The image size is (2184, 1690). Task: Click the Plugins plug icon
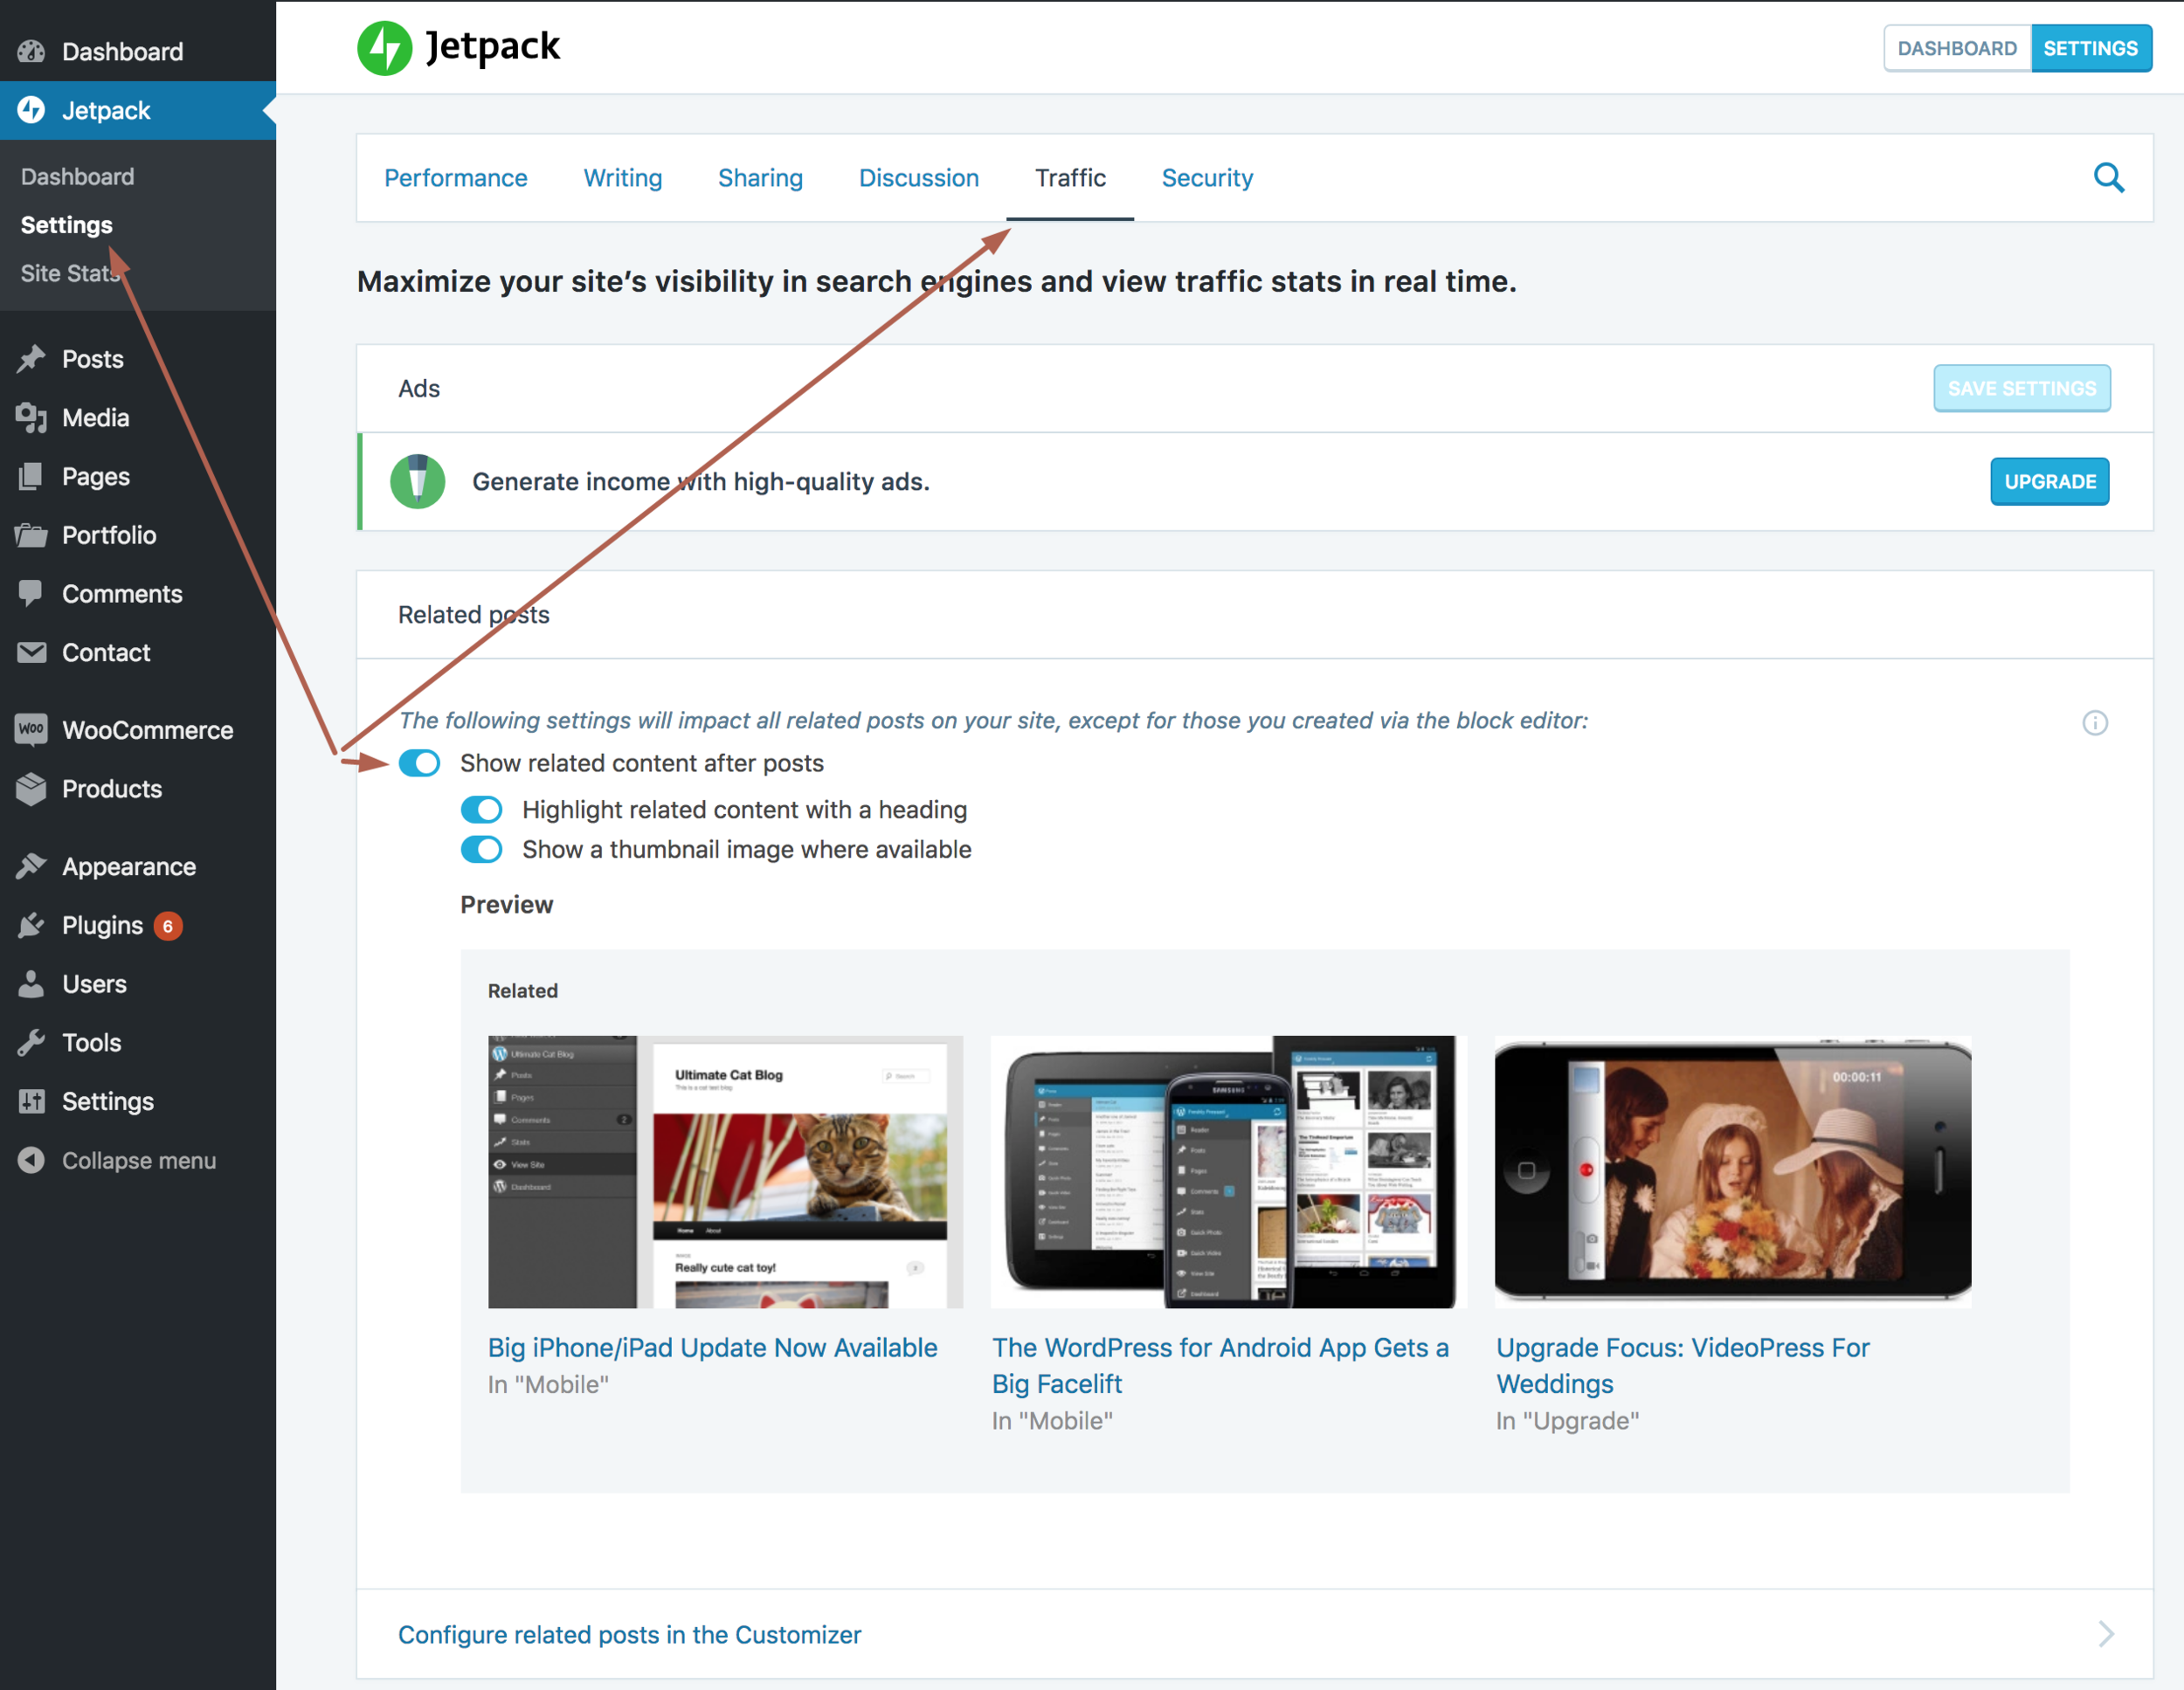pyautogui.click(x=31, y=925)
